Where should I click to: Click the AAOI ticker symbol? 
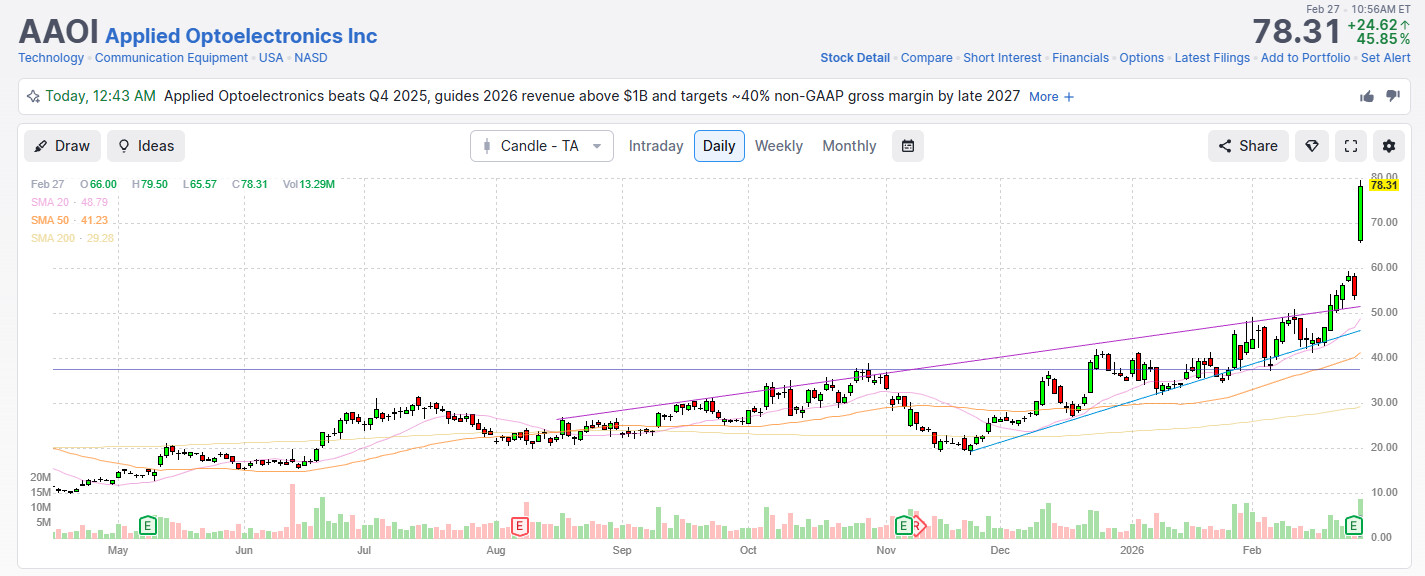coord(58,32)
